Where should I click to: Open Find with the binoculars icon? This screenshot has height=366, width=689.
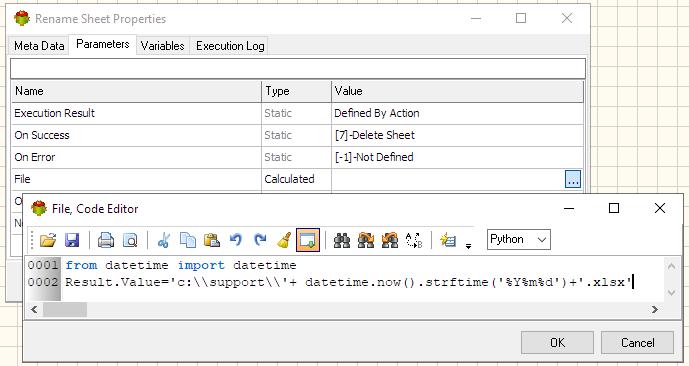[342, 240]
